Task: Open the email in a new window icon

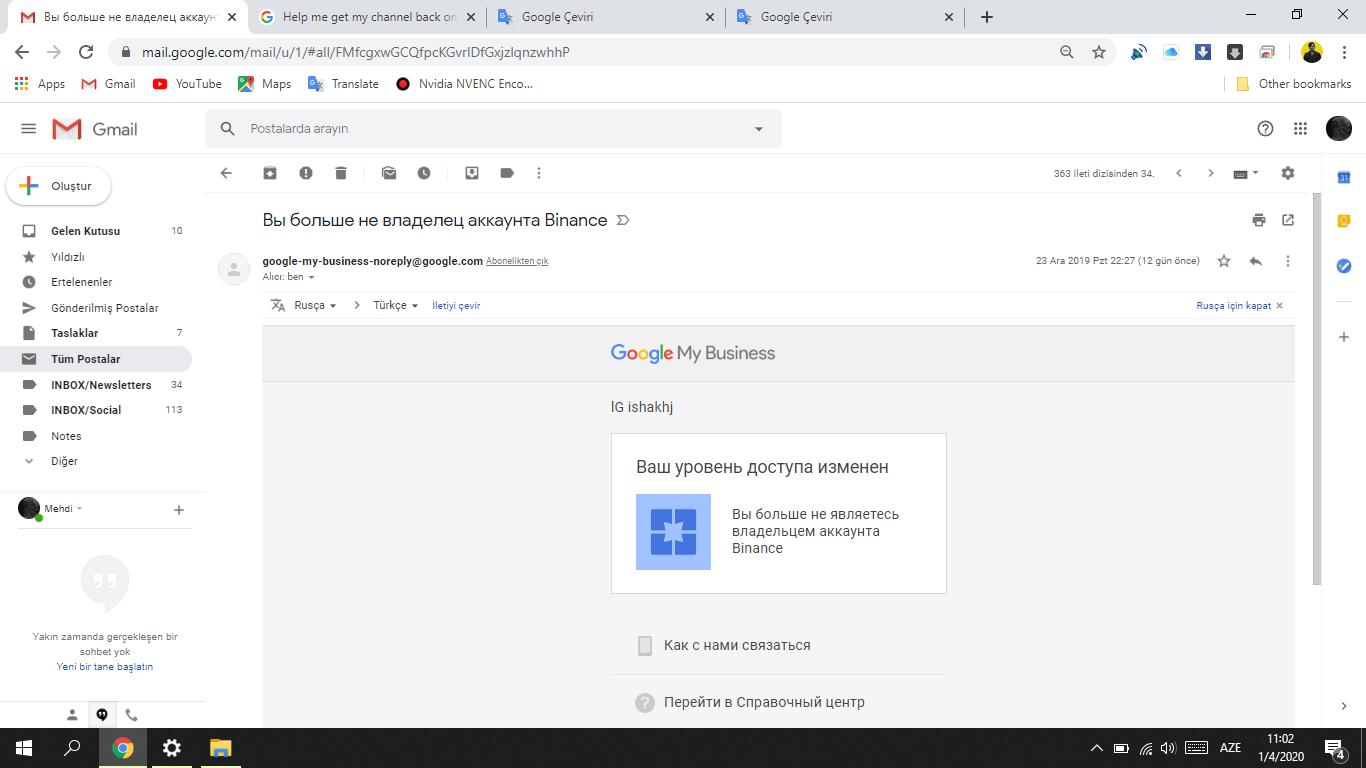Action: pos(1288,220)
